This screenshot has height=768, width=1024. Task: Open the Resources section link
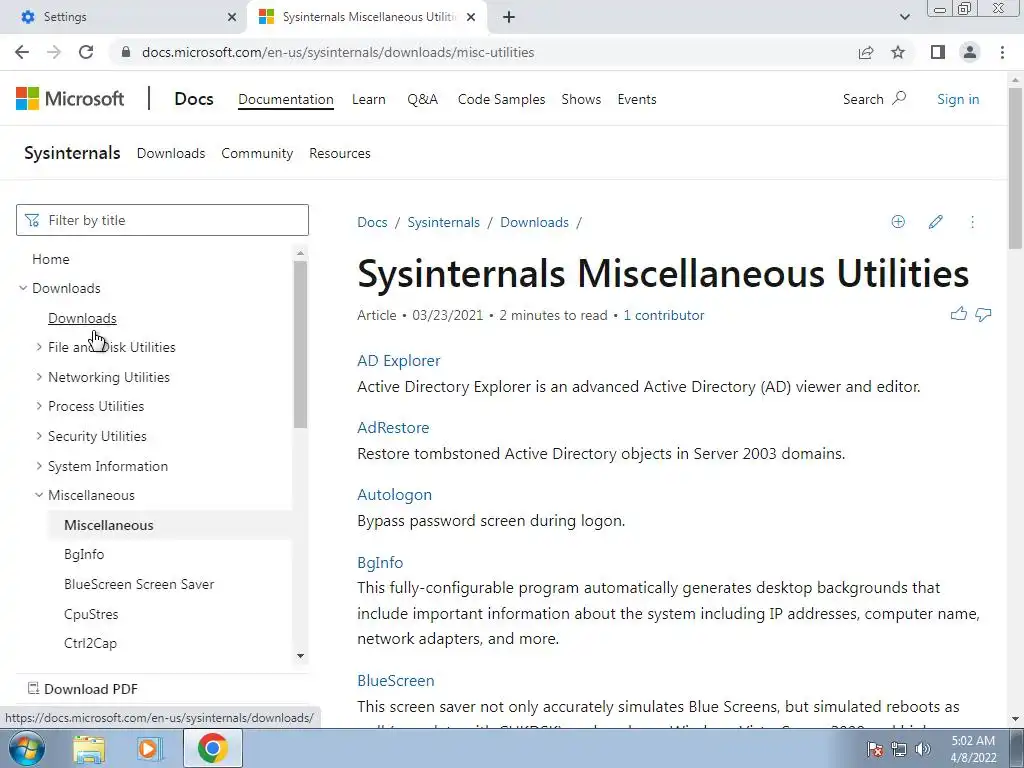coord(340,153)
